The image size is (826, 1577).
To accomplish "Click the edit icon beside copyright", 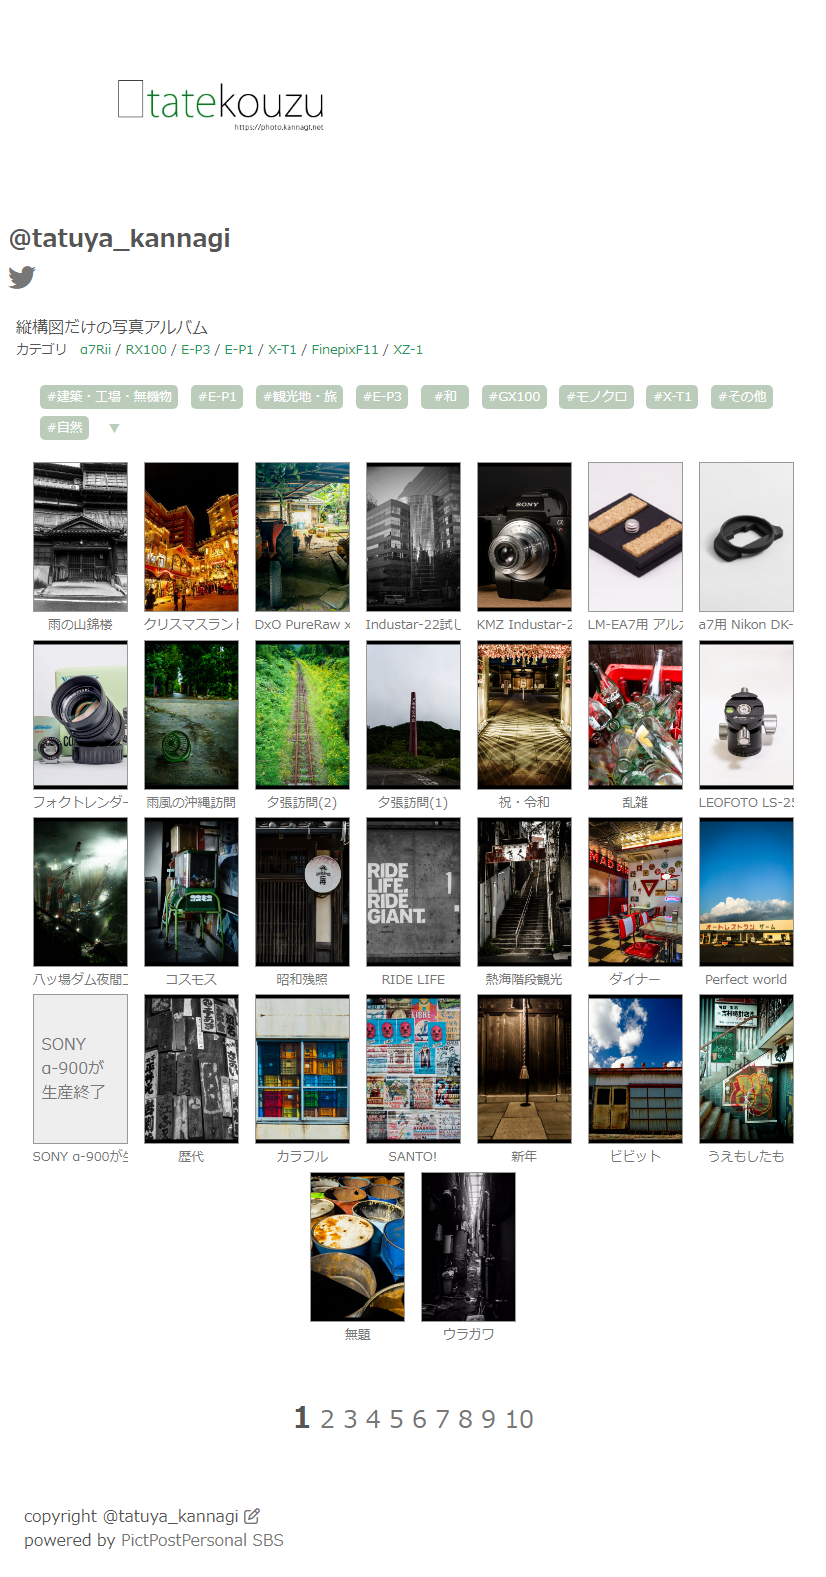I will (x=252, y=1516).
